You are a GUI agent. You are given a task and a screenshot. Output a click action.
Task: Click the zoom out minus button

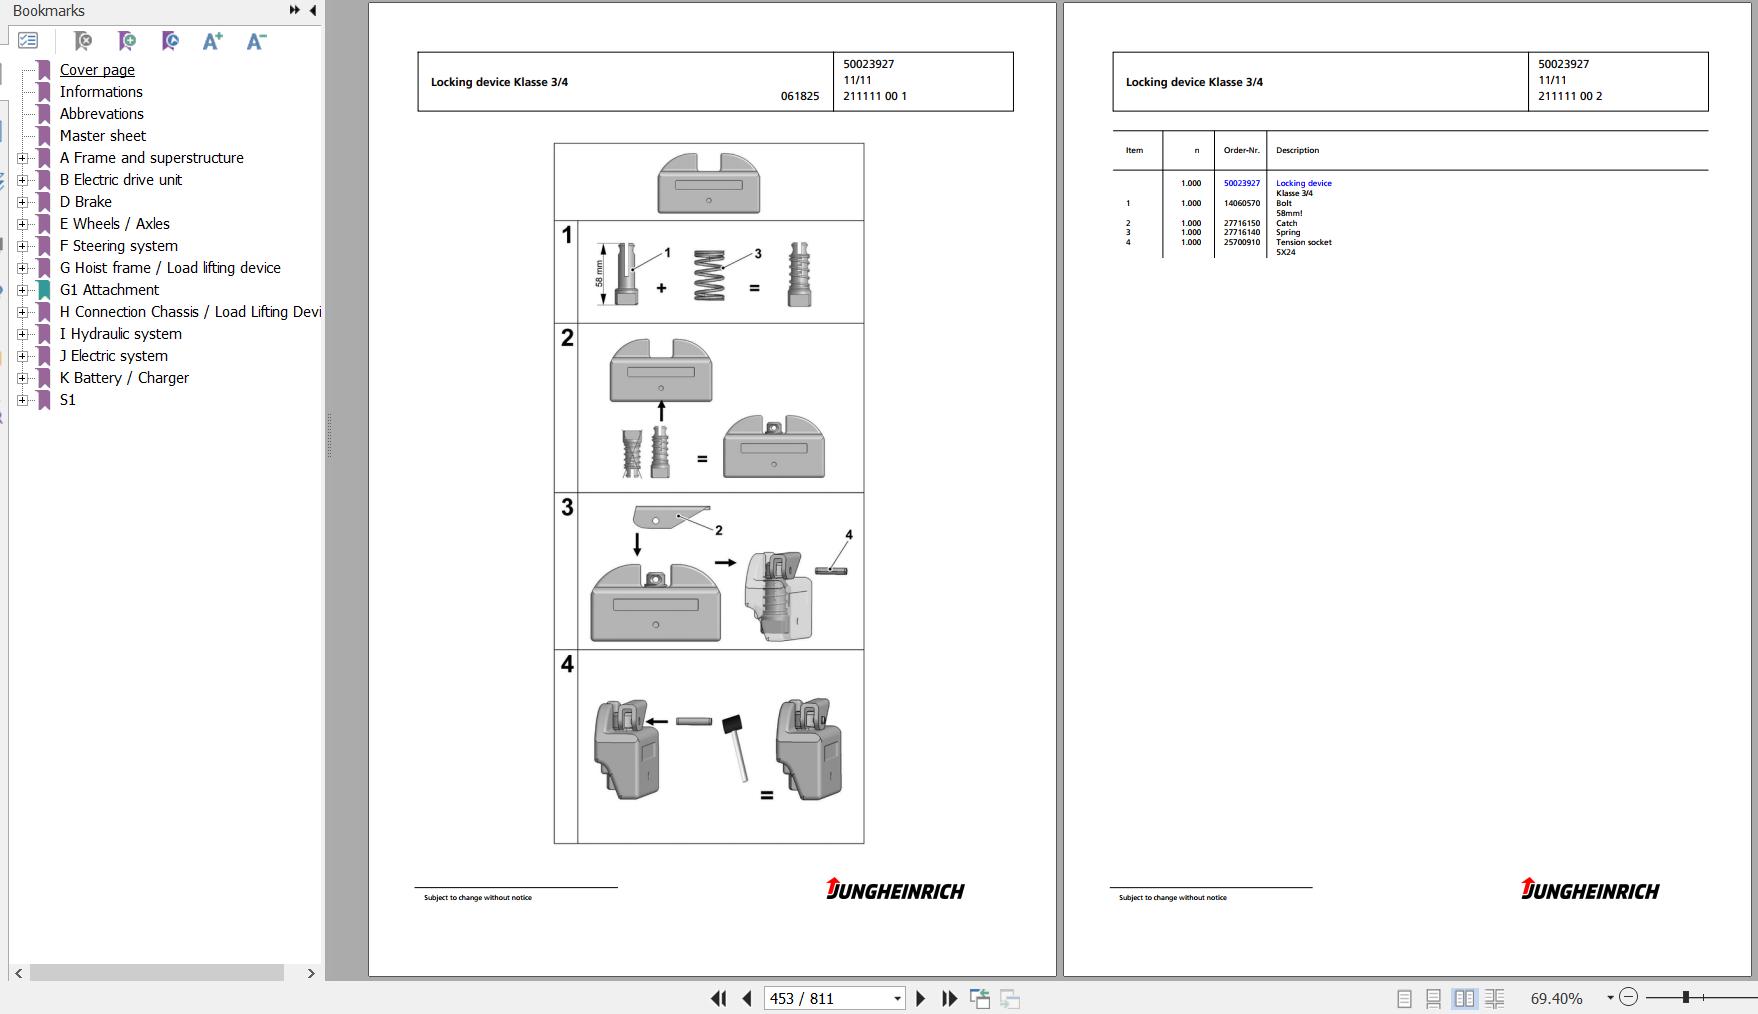tap(1628, 997)
